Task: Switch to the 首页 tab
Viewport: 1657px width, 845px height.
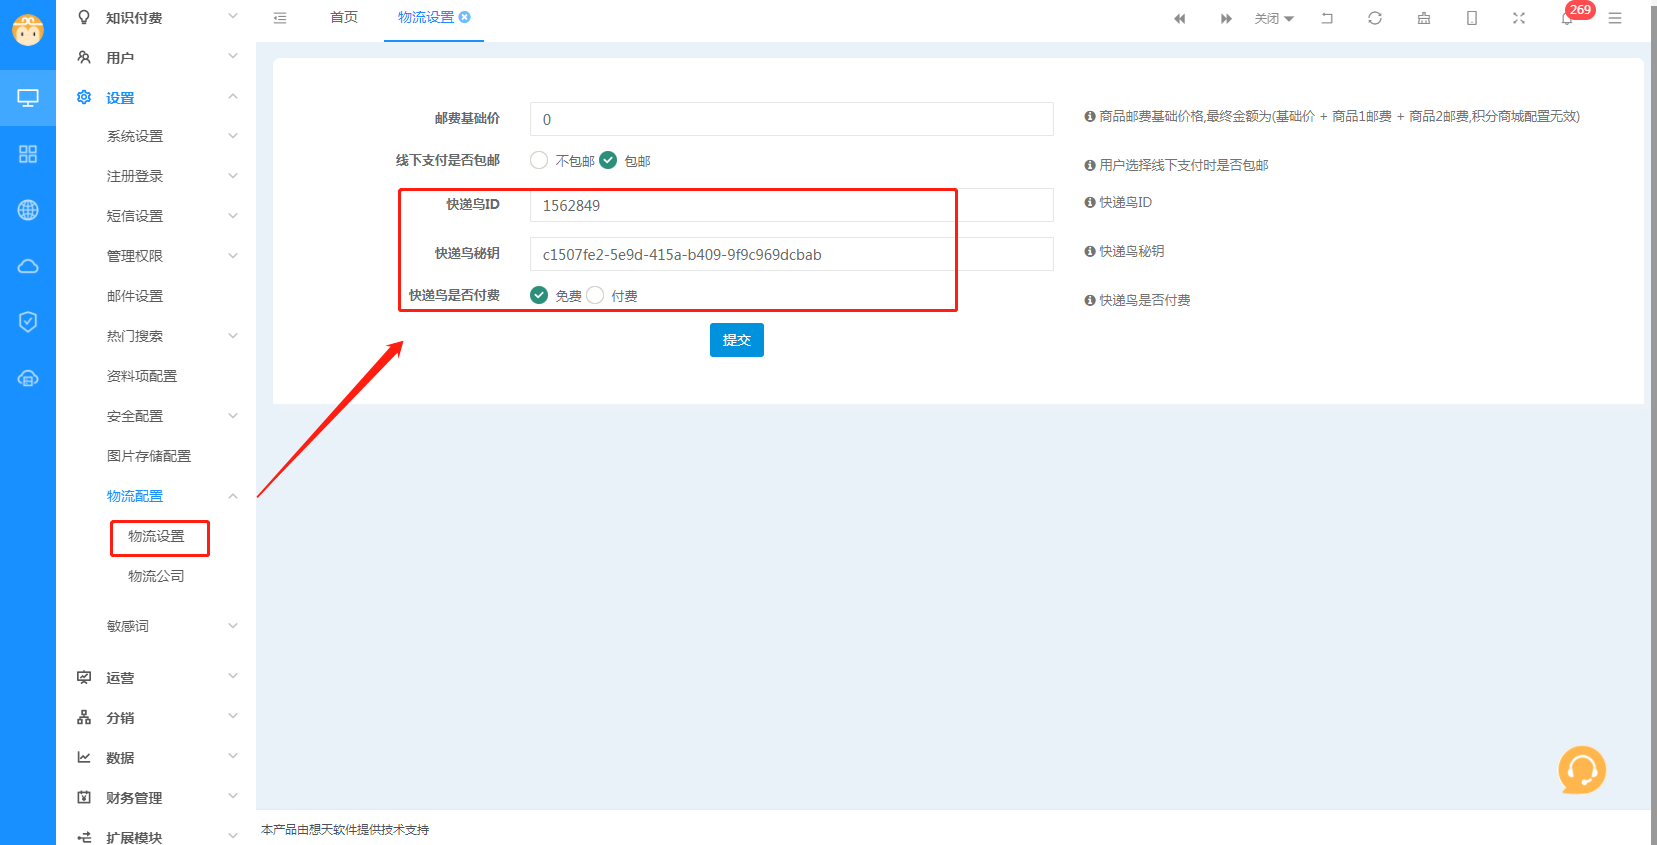Action: pyautogui.click(x=344, y=18)
